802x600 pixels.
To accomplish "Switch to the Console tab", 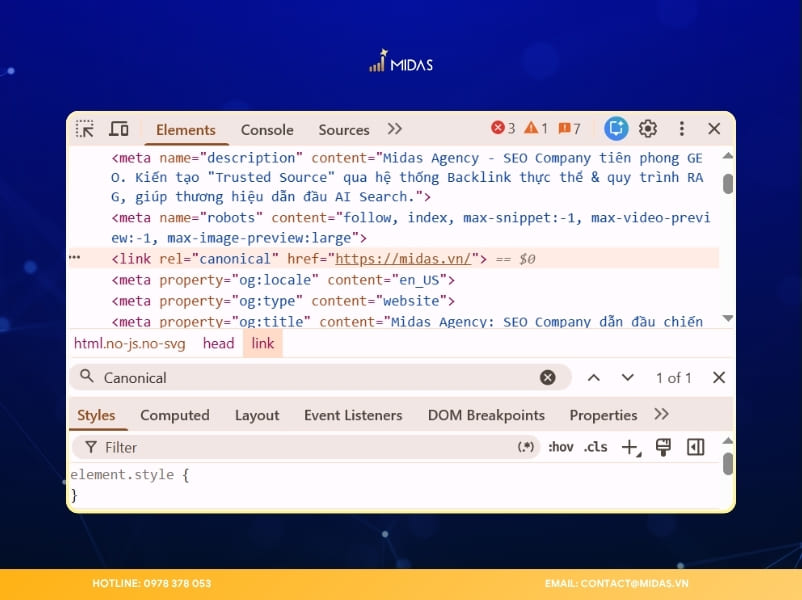I will pos(267,130).
